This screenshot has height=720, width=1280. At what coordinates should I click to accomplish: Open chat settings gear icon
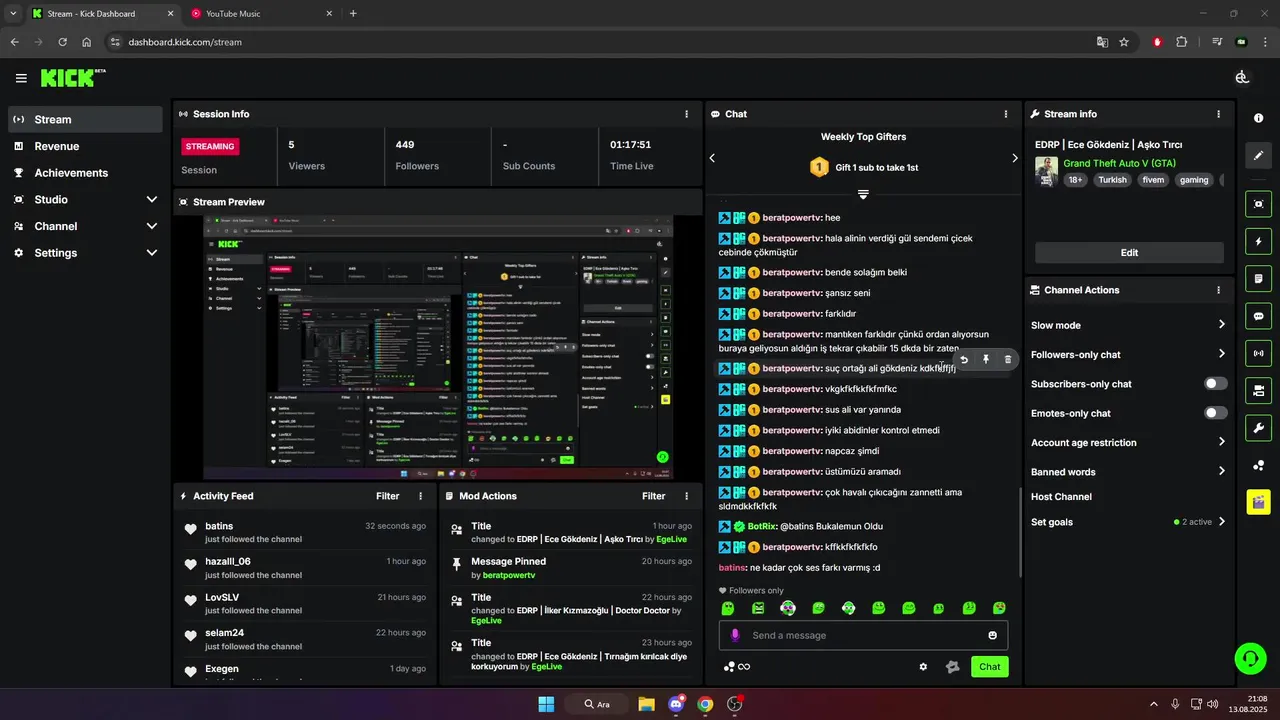pyautogui.click(x=923, y=667)
